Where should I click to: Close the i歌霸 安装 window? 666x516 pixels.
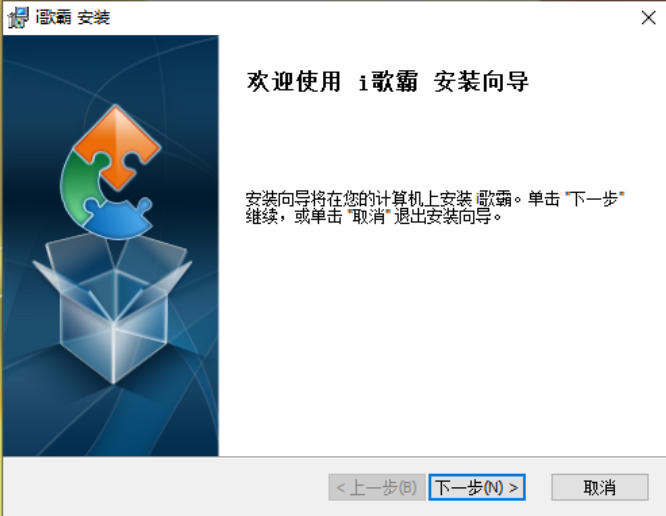[x=648, y=18]
